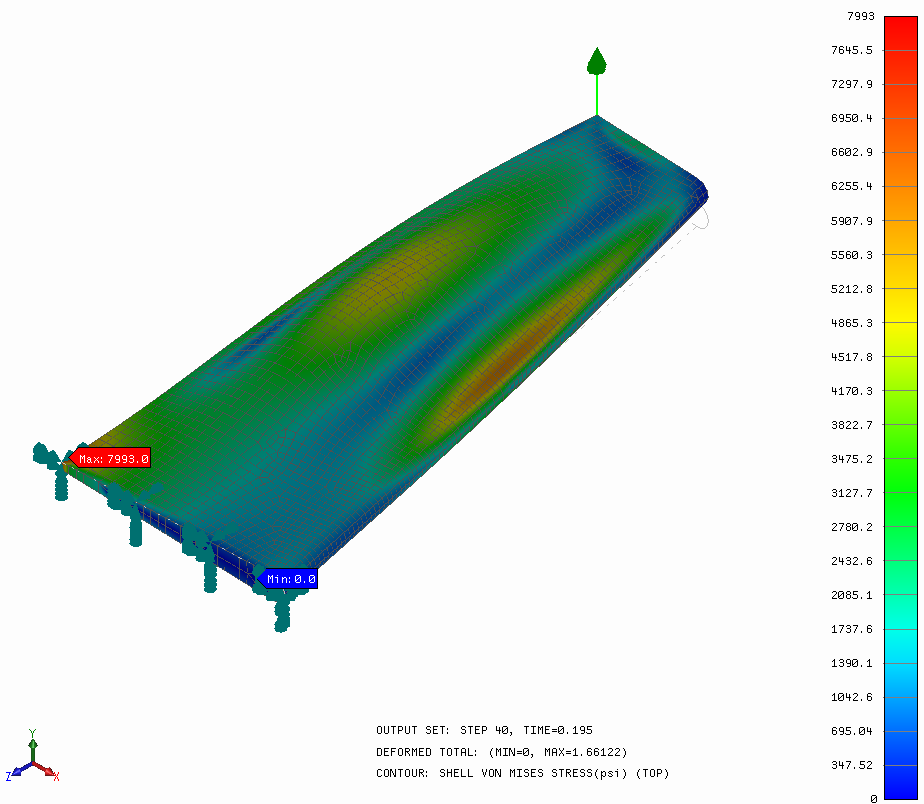924x804 pixels.
Task: Click yellow legend band between 5212.8 and 4865.3
Action: click(x=900, y=305)
